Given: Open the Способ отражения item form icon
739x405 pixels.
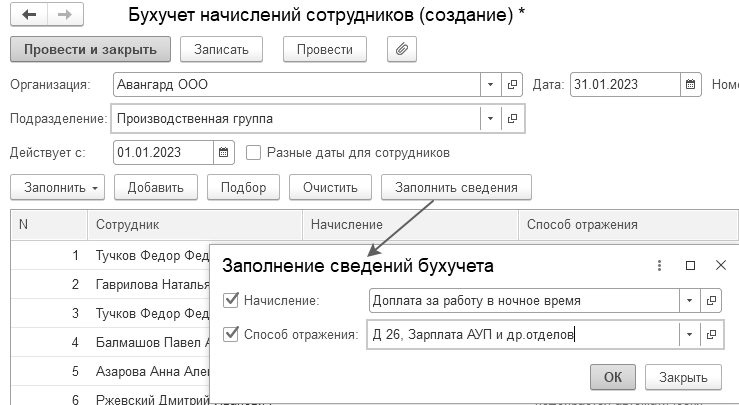Looking at the screenshot, I should [711, 334].
